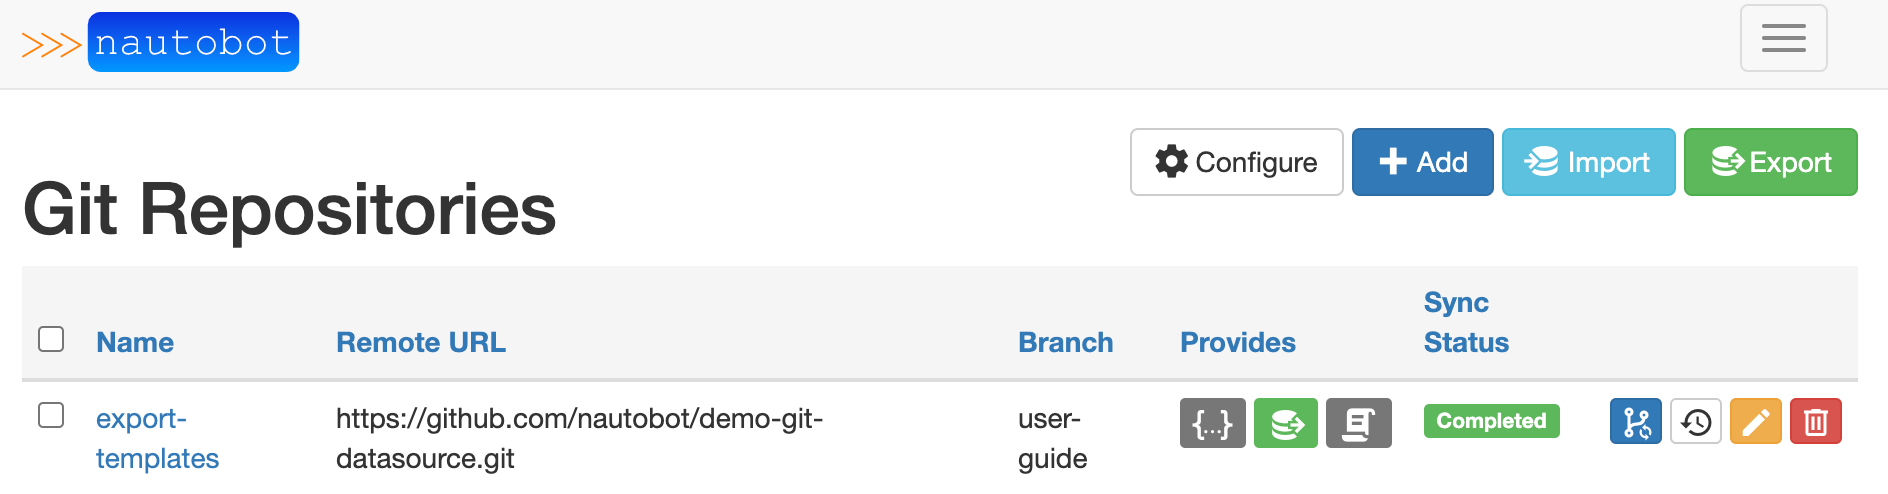Sort by the Branch column header
1888x494 pixels.
click(1065, 342)
